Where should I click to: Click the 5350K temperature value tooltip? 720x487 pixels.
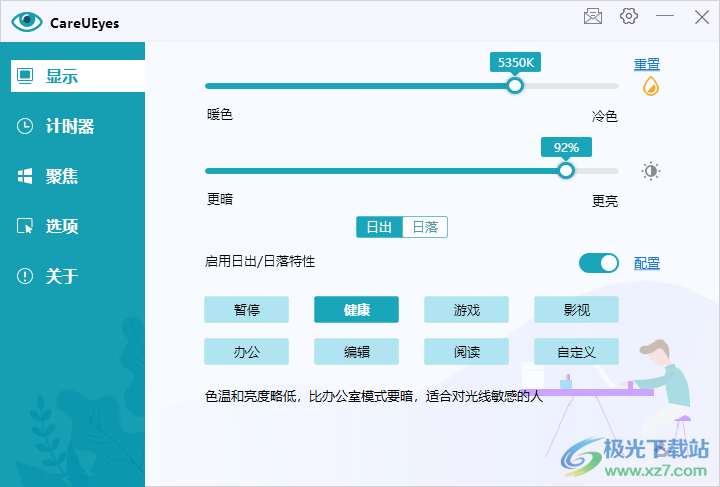pyautogui.click(x=515, y=62)
